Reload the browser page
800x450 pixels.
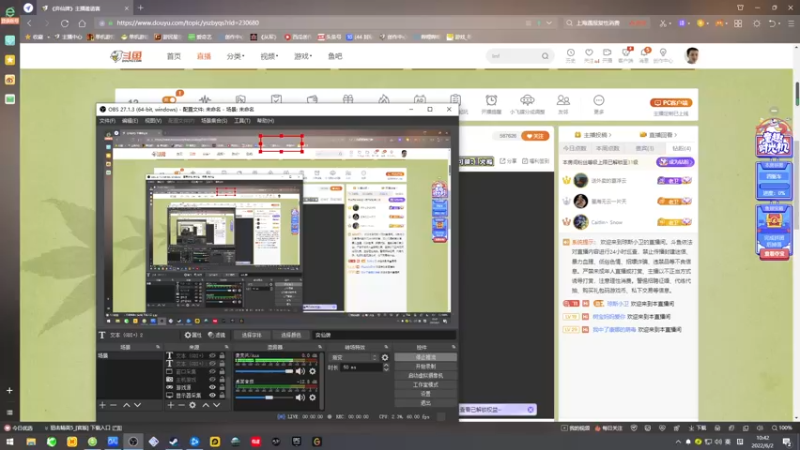[x=64, y=23]
